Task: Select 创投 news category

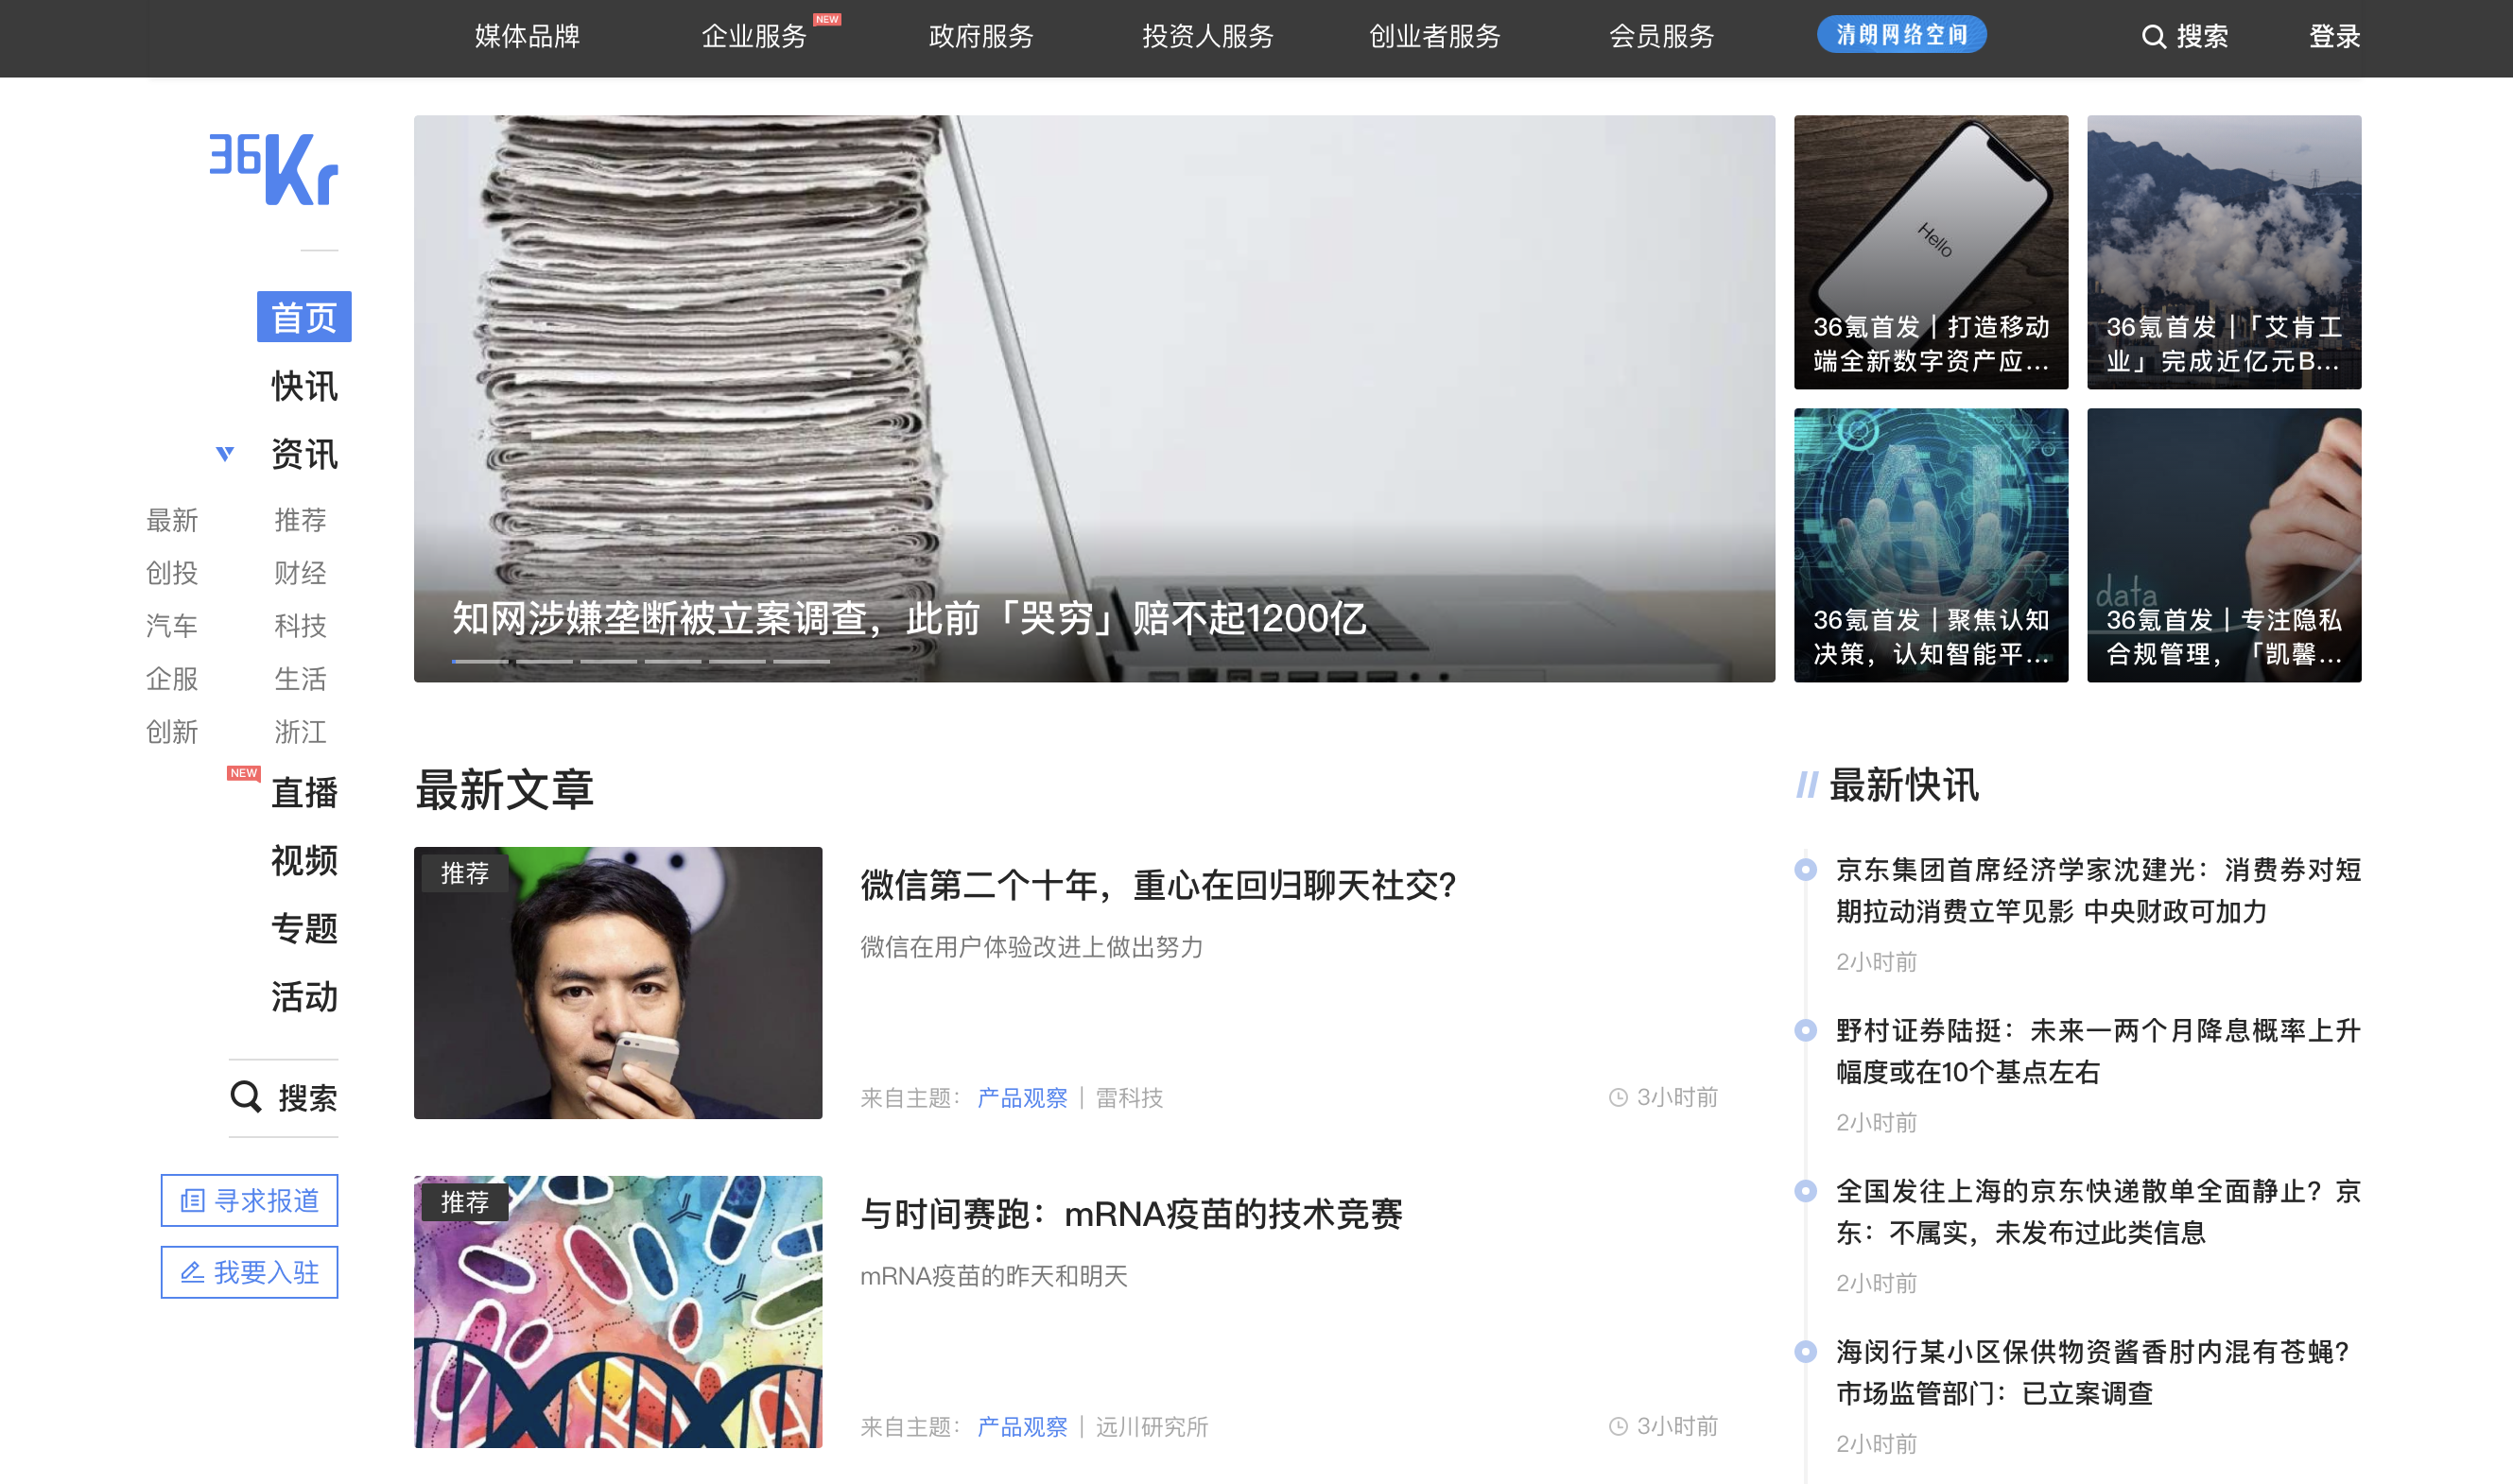Action: click(172, 573)
